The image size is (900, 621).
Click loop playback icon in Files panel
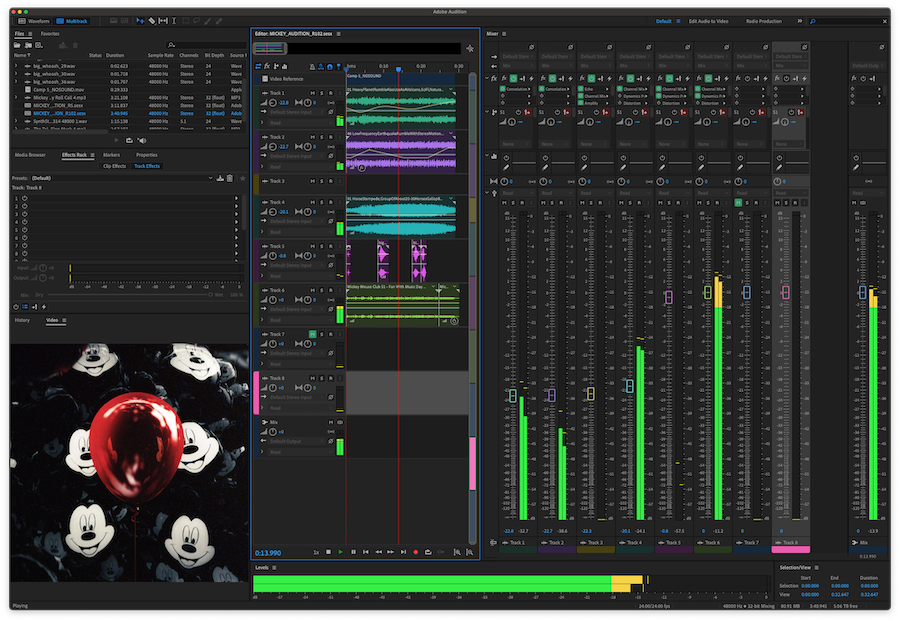click(x=129, y=140)
